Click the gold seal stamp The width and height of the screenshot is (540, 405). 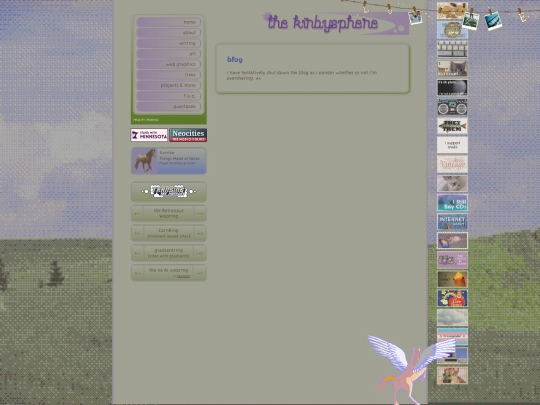click(x=452, y=30)
